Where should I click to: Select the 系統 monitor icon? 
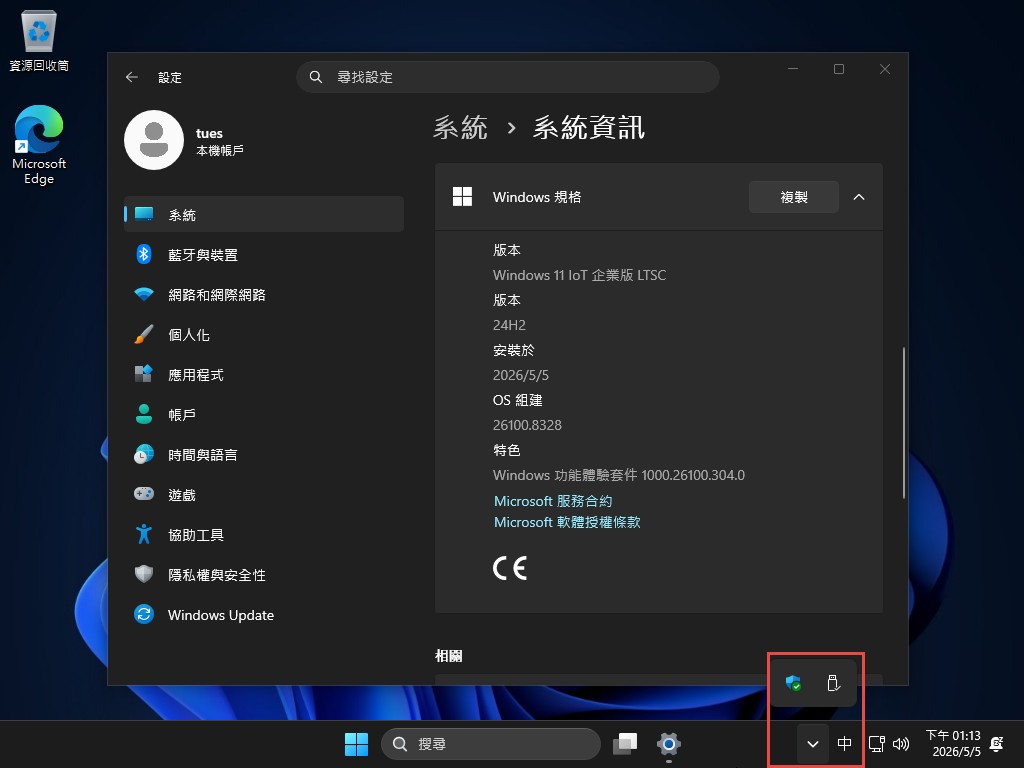point(144,214)
